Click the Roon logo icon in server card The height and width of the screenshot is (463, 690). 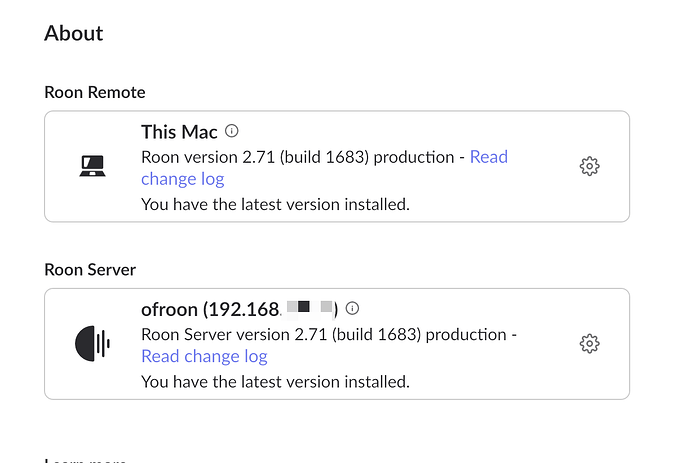point(92,343)
